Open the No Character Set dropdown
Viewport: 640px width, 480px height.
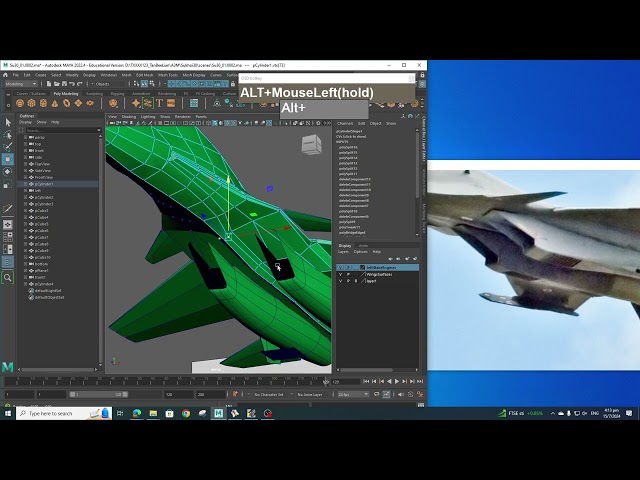point(269,395)
